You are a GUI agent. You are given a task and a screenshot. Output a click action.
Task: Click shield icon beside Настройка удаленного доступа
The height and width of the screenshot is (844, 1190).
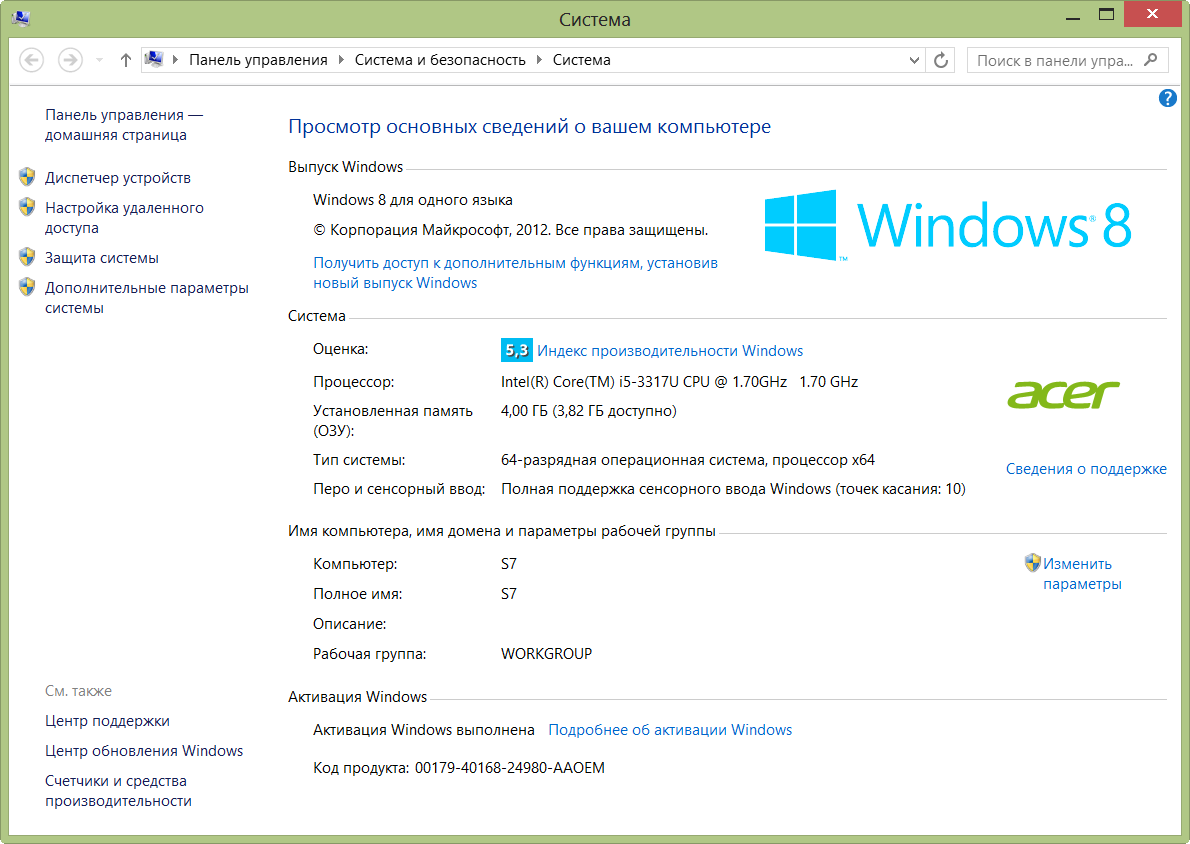pyautogui.click(x=27, y=206)
